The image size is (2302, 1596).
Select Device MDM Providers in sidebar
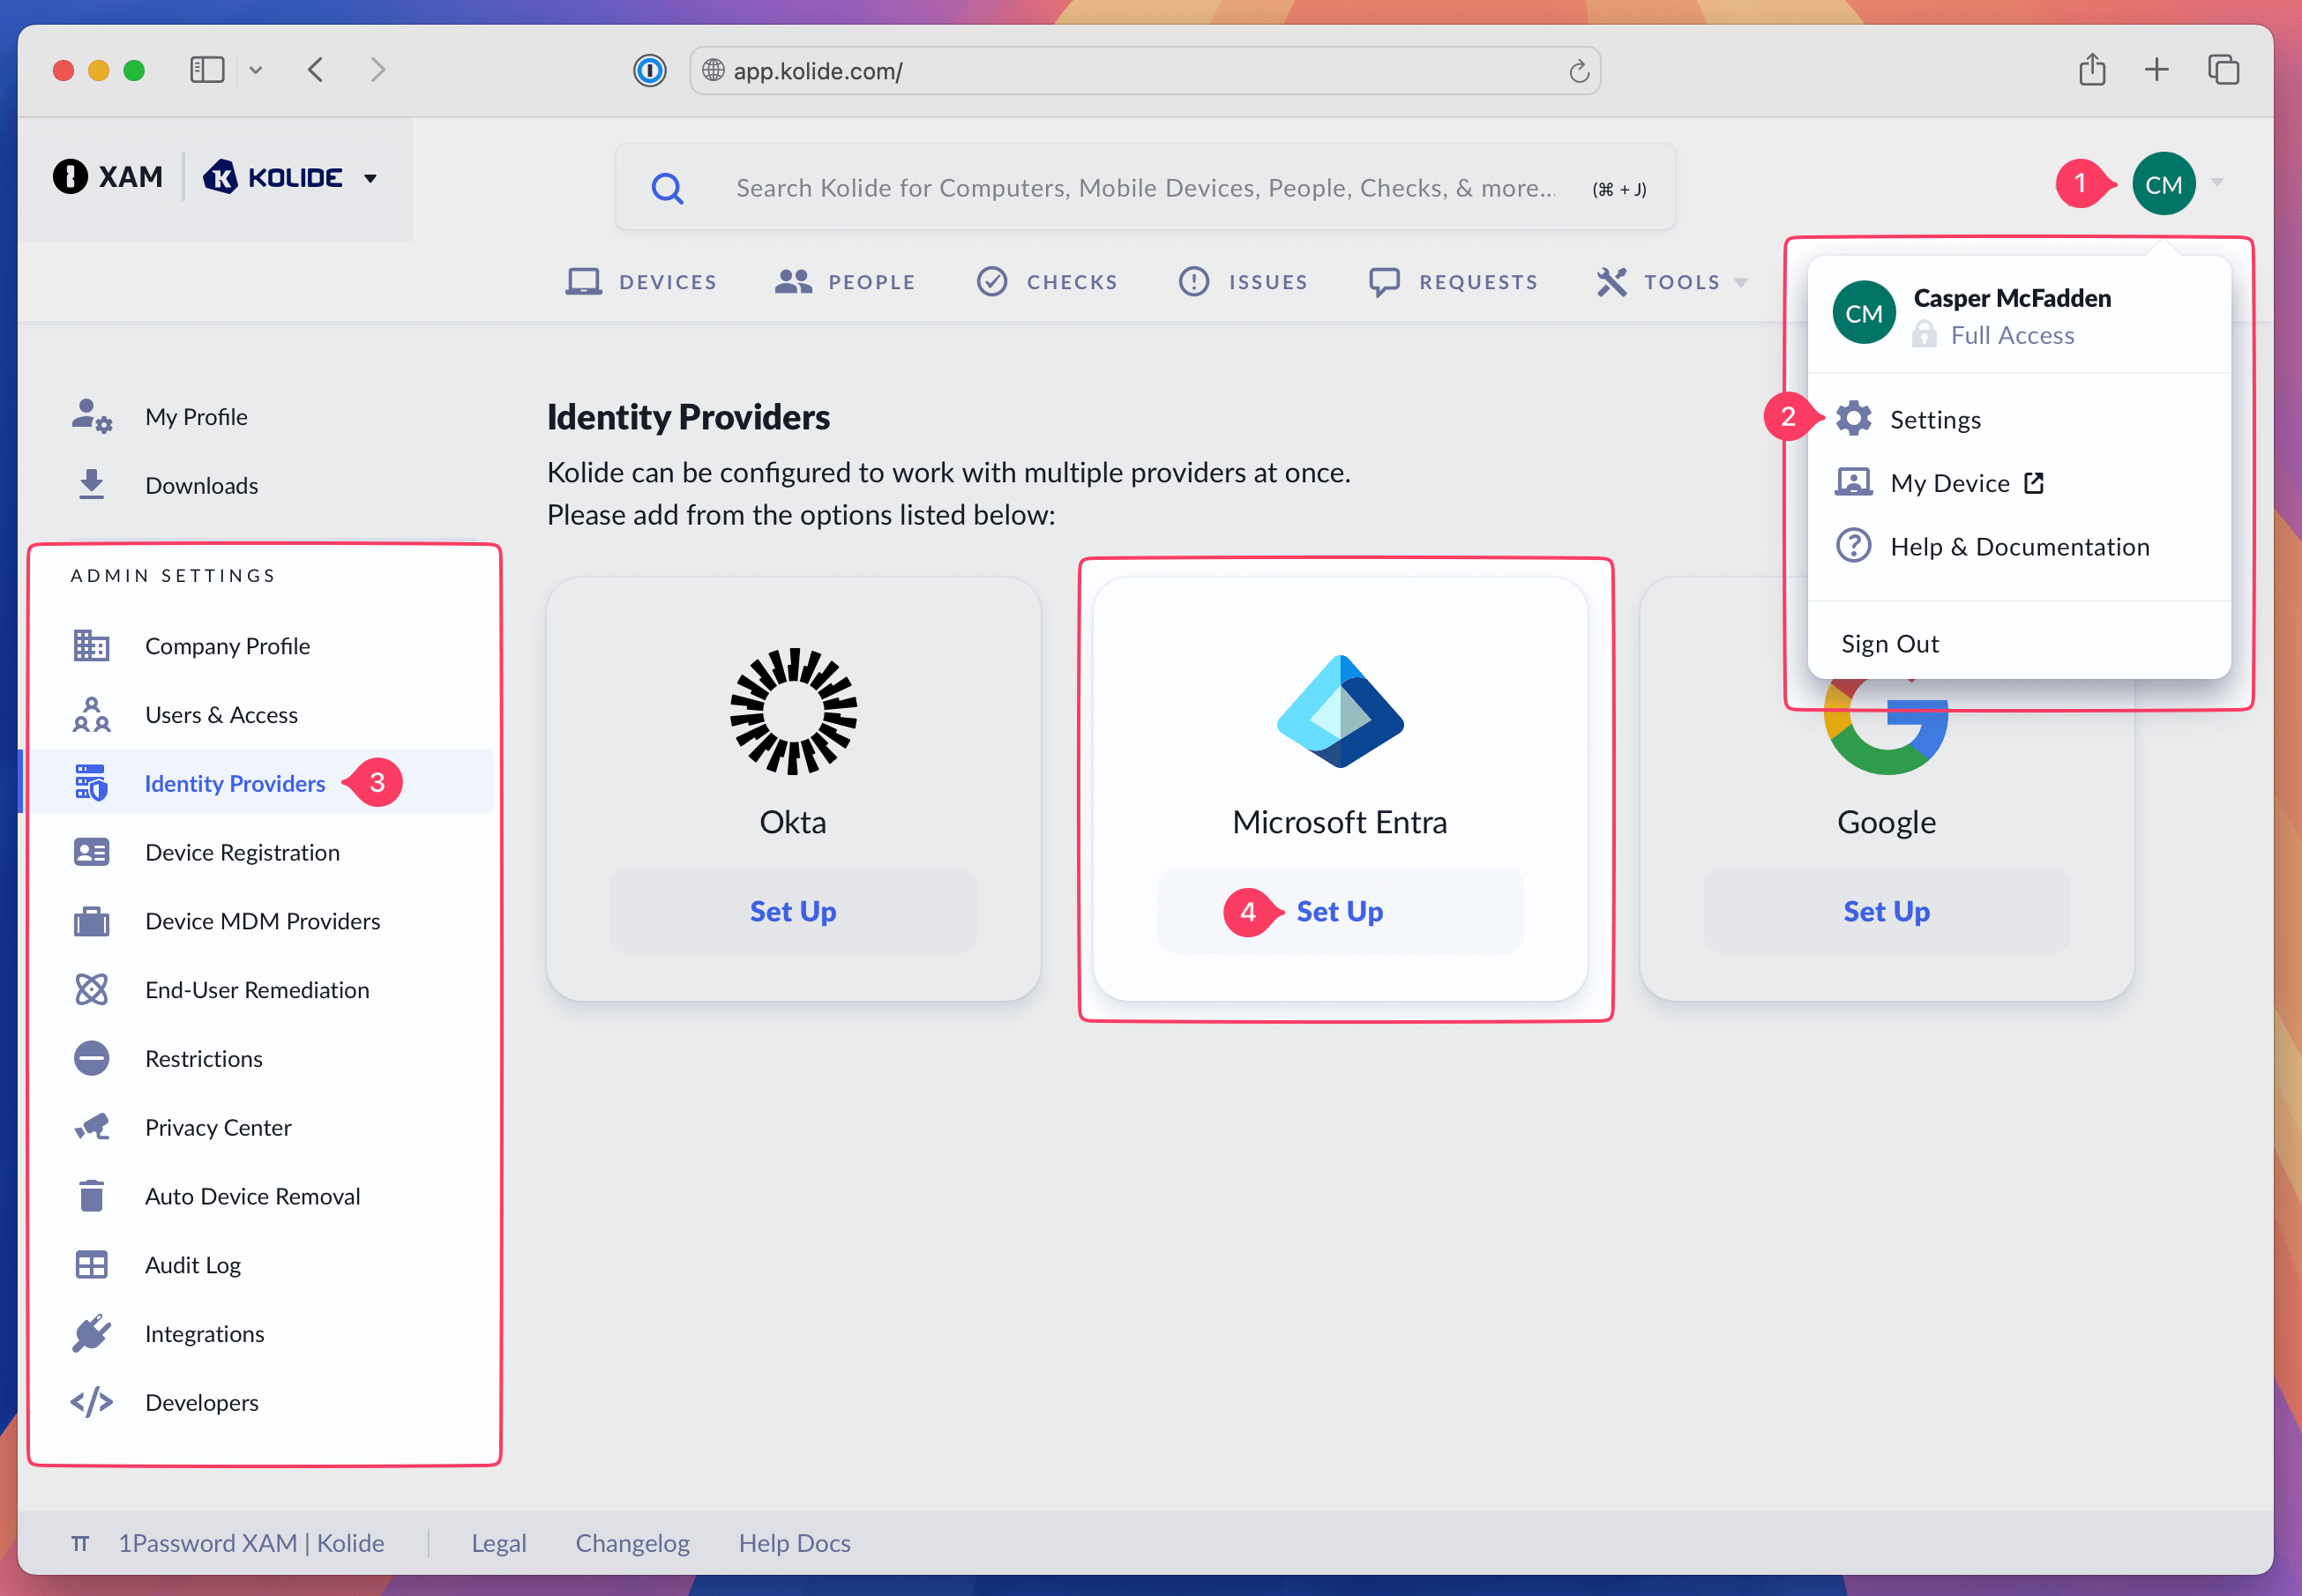tap(262, 921)
